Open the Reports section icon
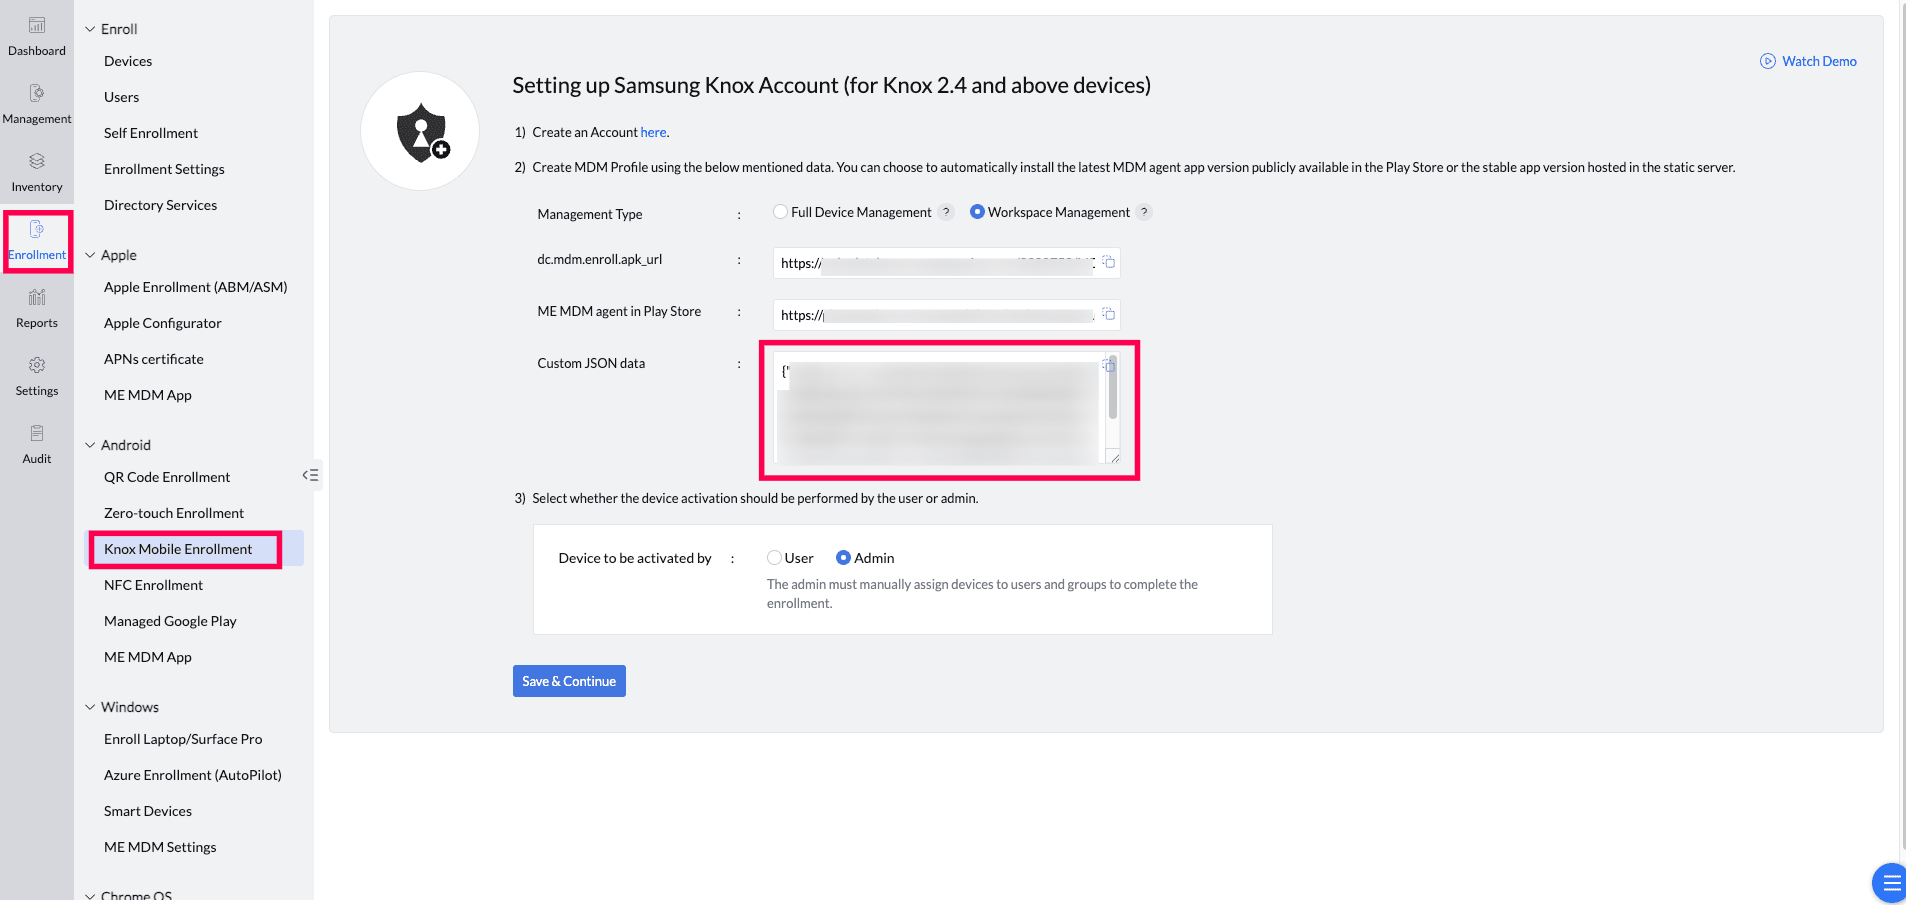 click(x=37, y=298)
